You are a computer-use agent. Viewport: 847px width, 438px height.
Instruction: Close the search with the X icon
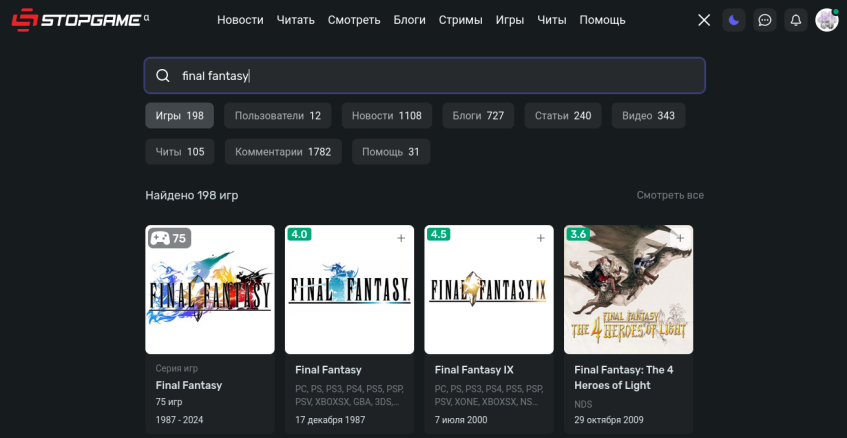tap(704, 20)
